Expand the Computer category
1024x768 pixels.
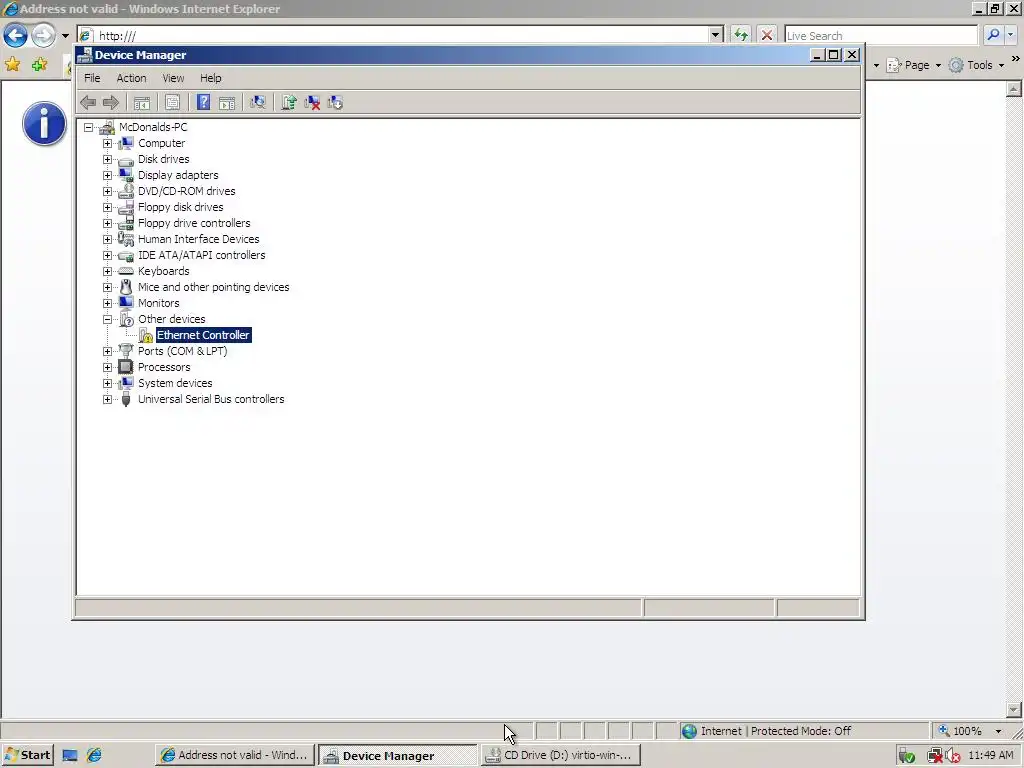107,143
